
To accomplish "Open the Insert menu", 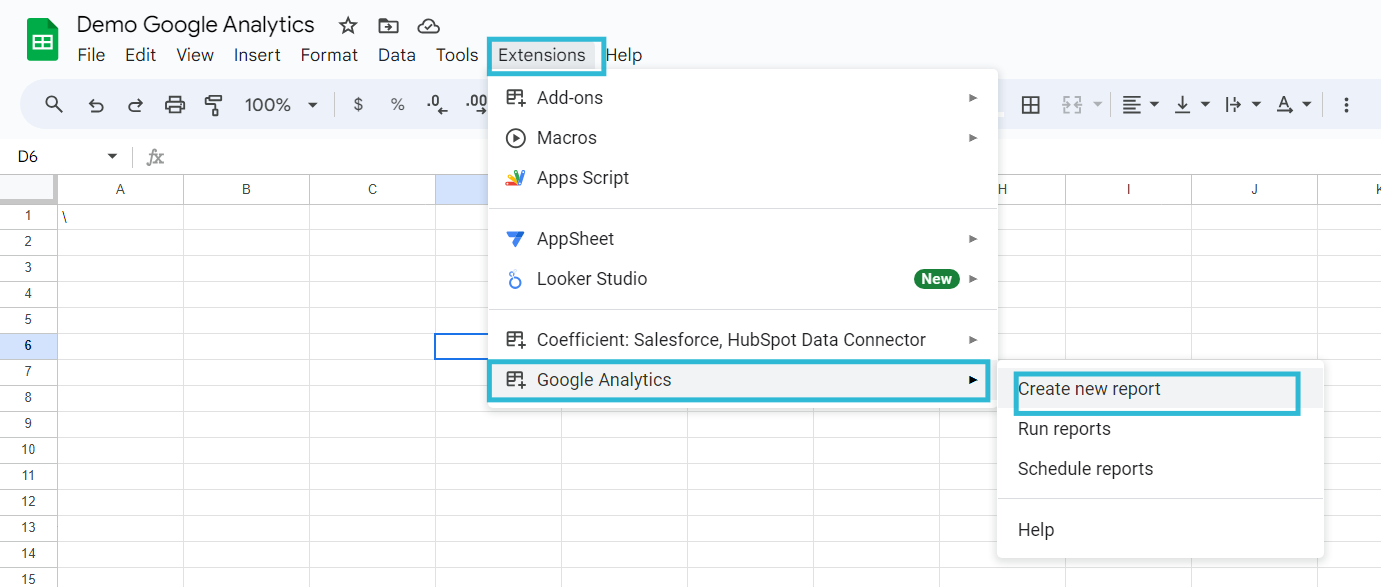I will pos(257,55).
